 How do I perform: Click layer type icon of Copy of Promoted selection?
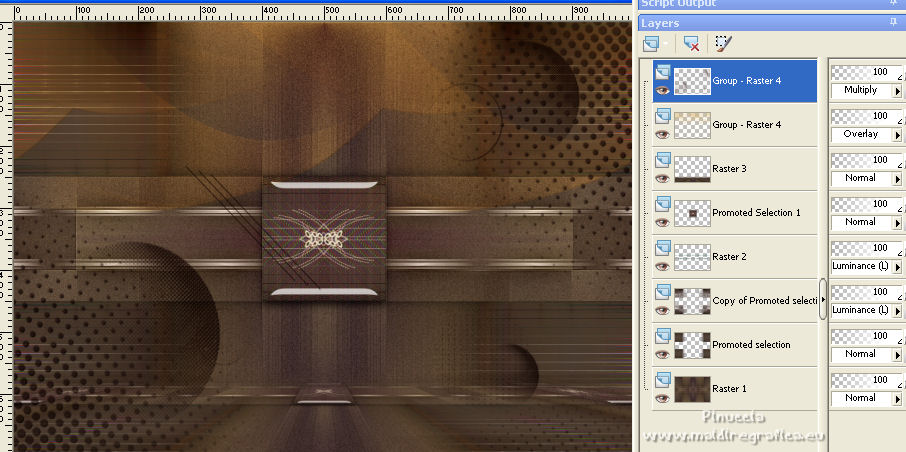point(663,292)
